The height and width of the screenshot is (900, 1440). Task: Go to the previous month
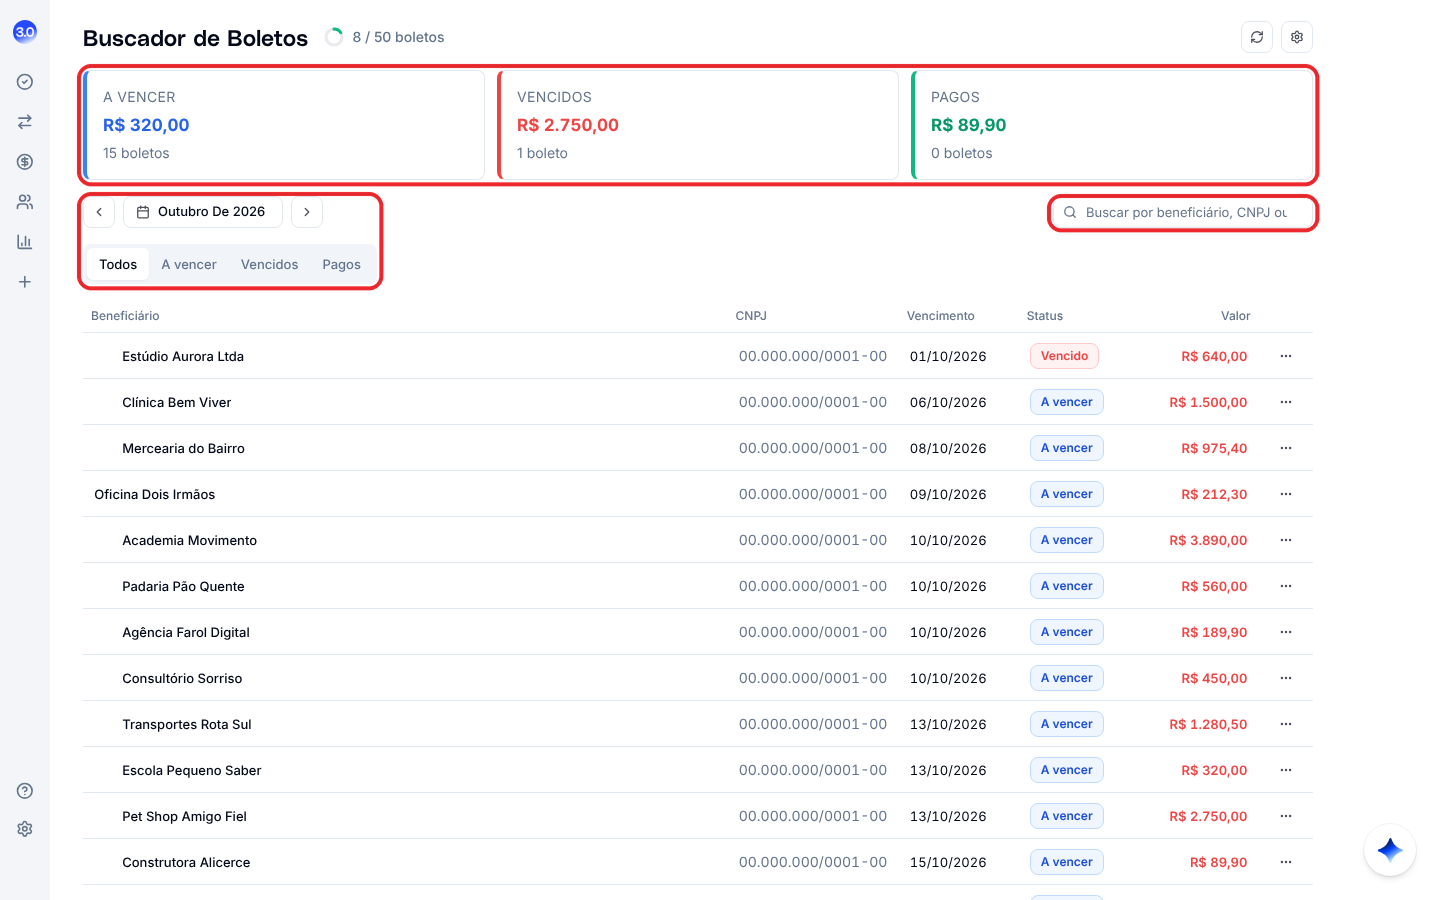[x=99, y=212]
